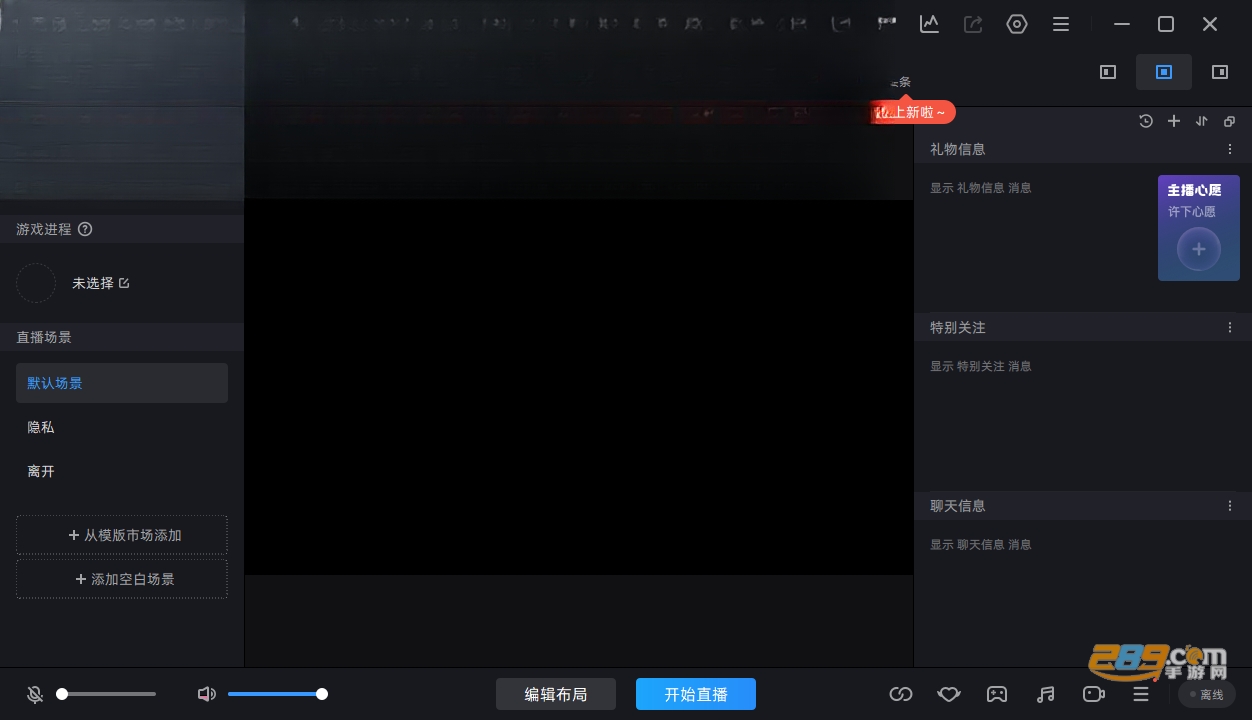
Task: Click the black live preview canvas
Action: (x=579, y=387)
